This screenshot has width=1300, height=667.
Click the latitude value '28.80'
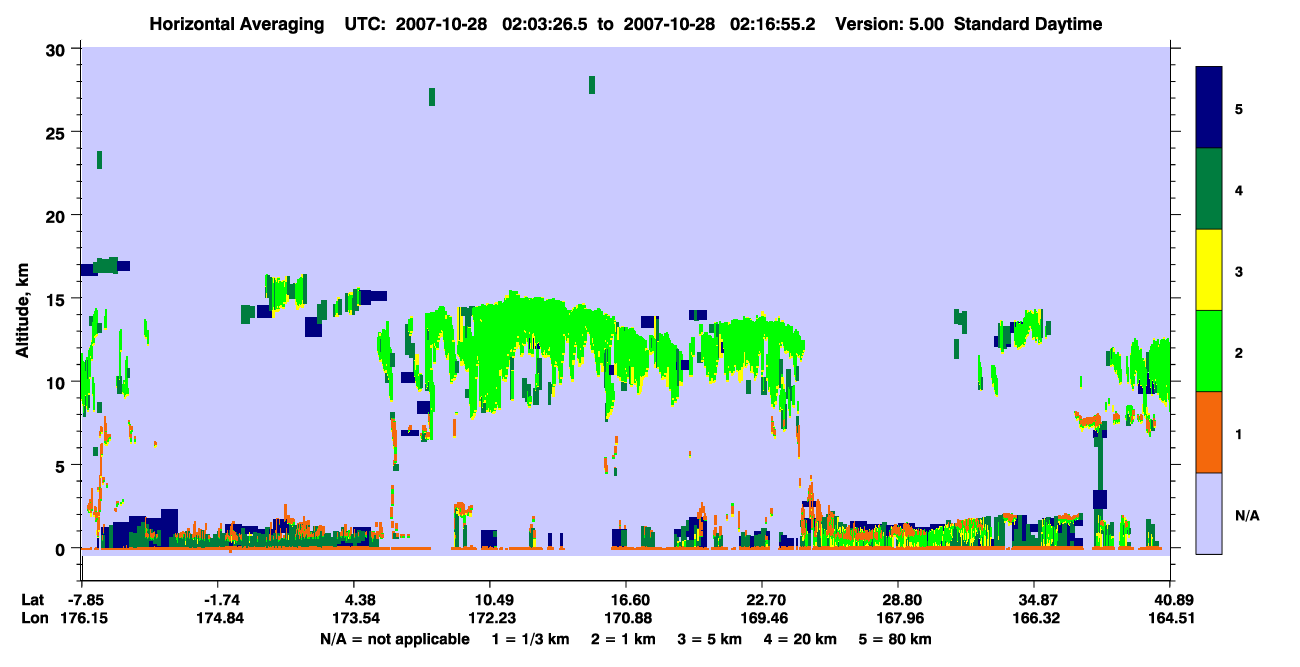coord(901,600)
